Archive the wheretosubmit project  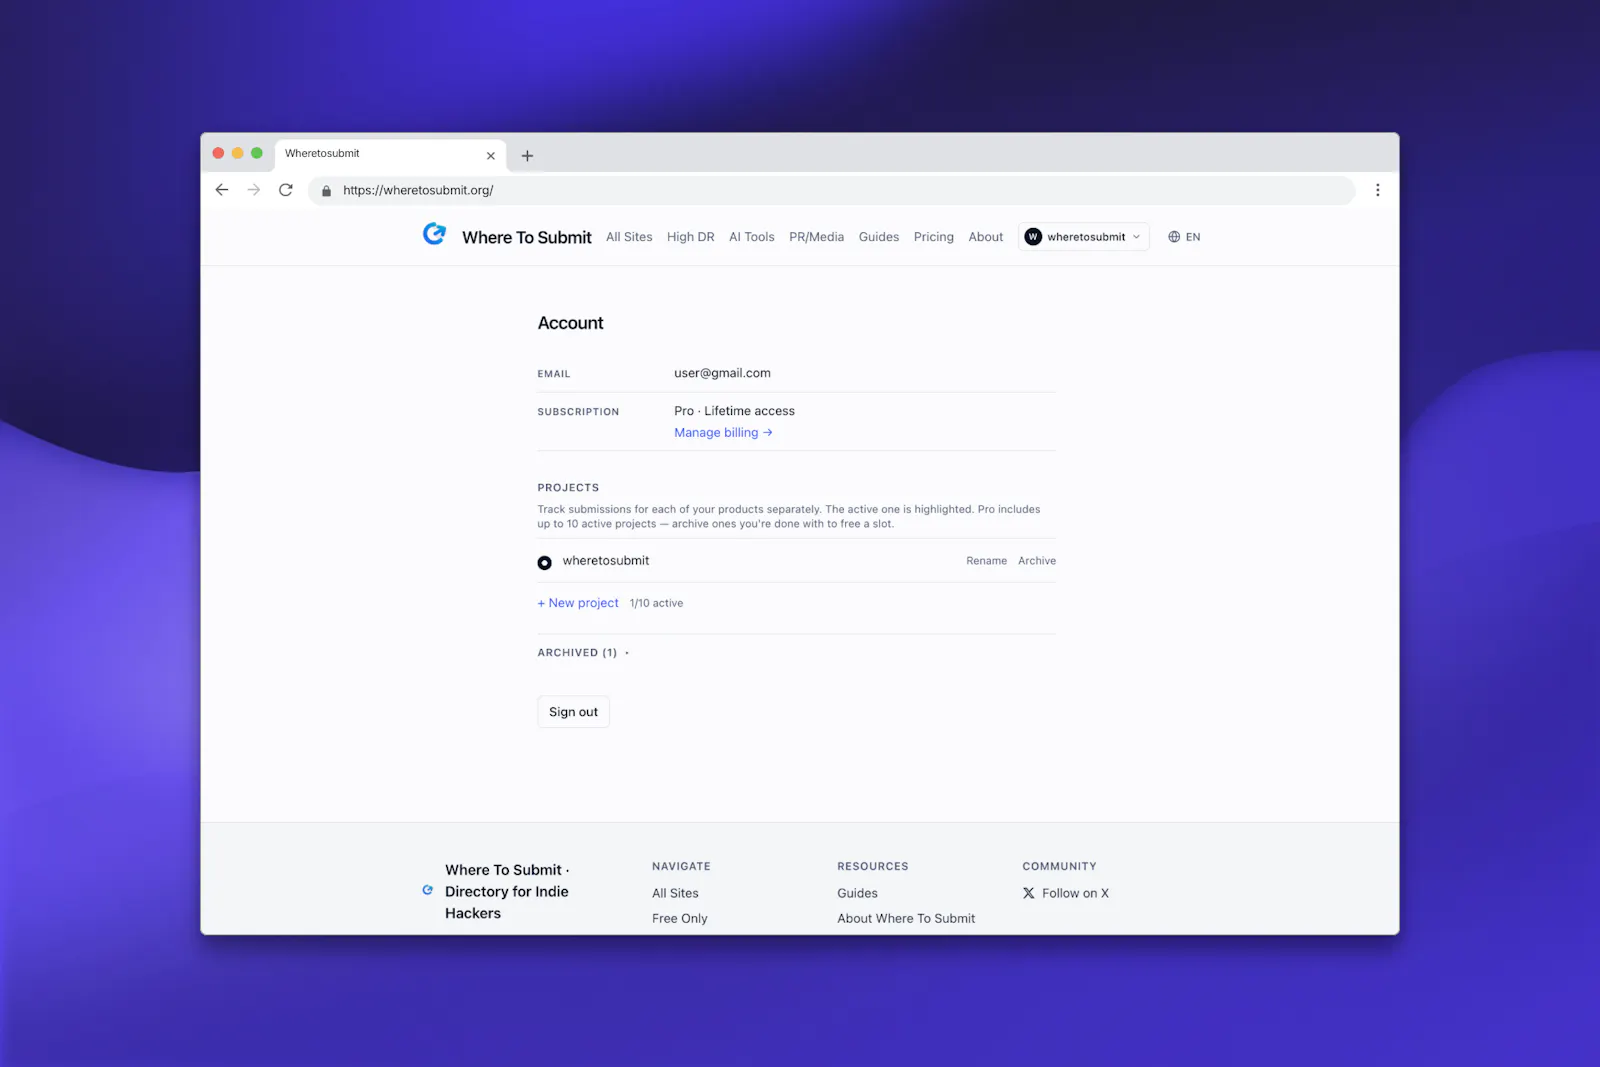1037,561
